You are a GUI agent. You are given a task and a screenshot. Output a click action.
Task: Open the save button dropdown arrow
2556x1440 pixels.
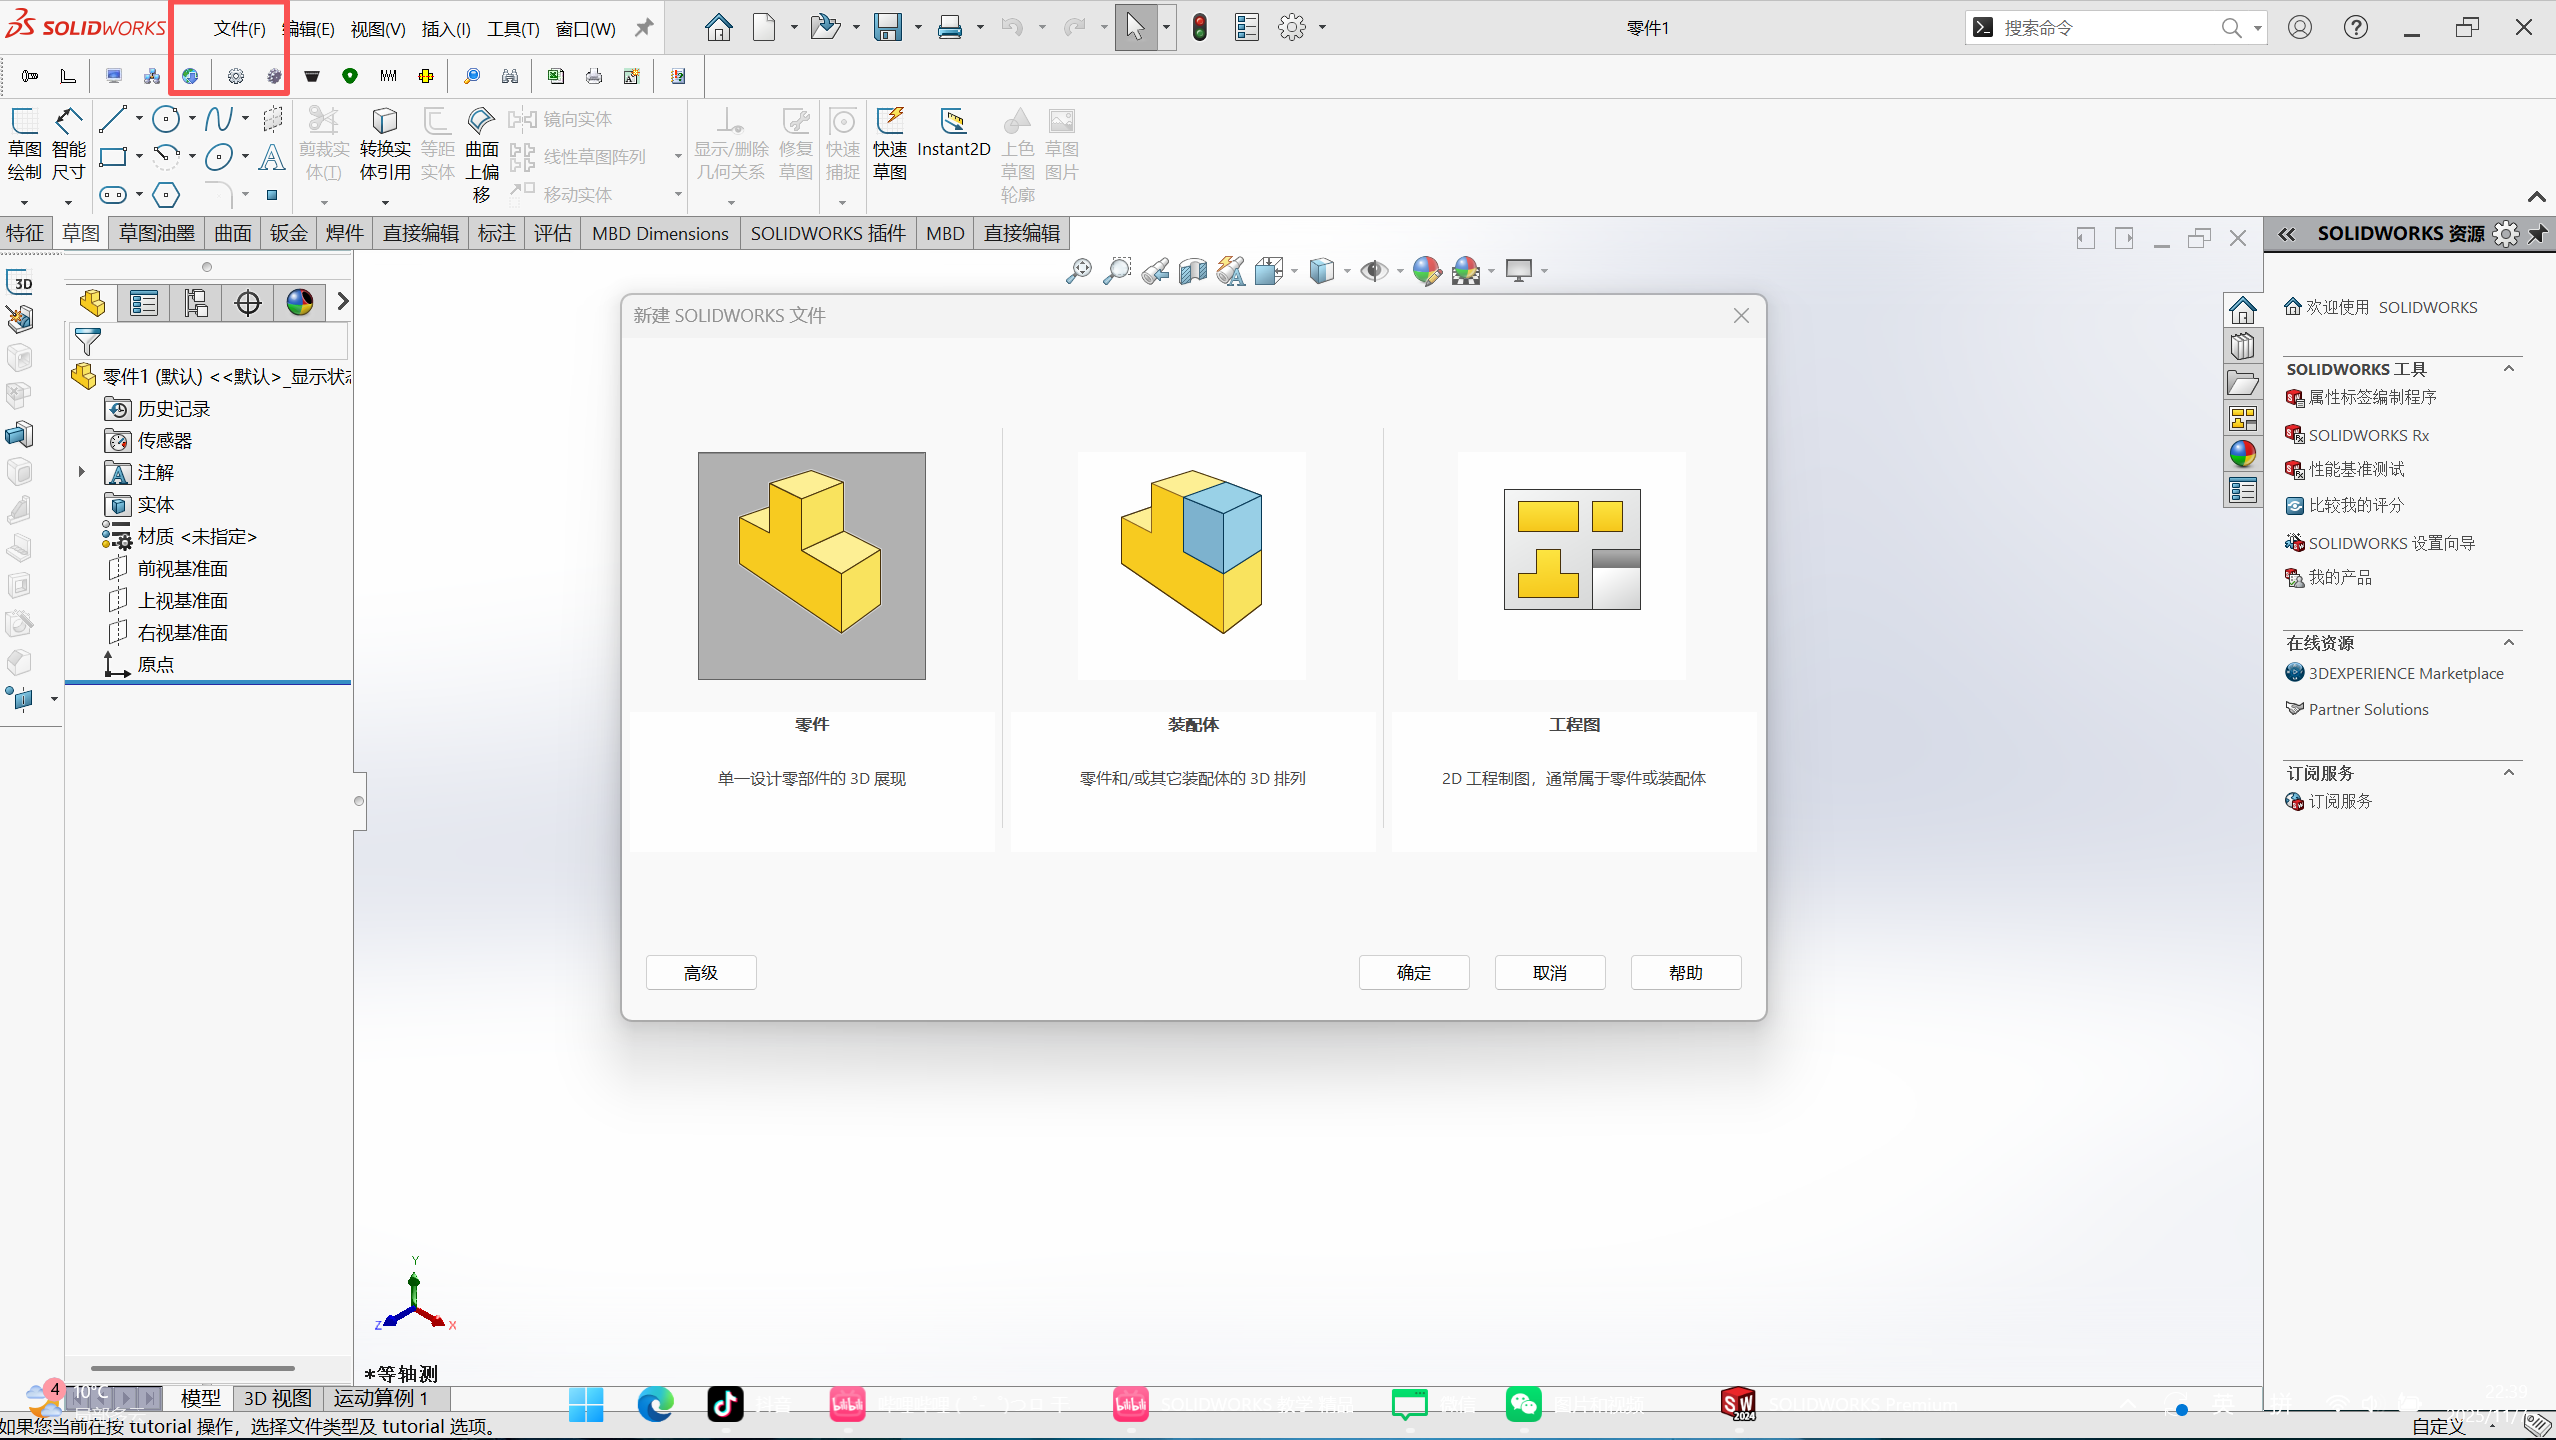tap(918, 27)
